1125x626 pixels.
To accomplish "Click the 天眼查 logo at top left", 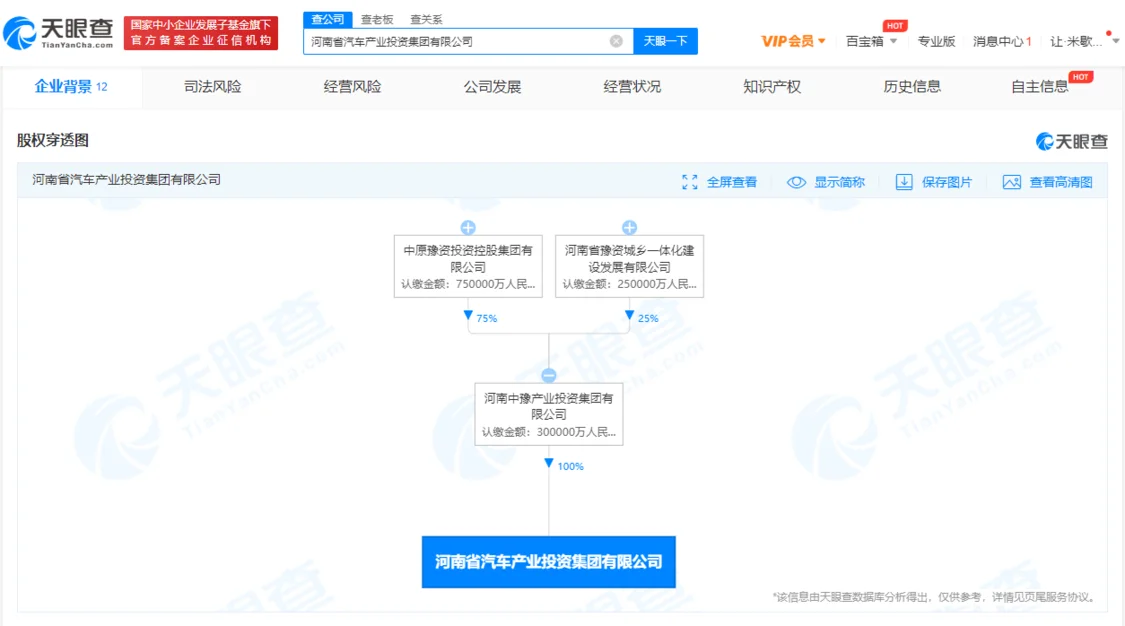I will (x=58, y=33).
